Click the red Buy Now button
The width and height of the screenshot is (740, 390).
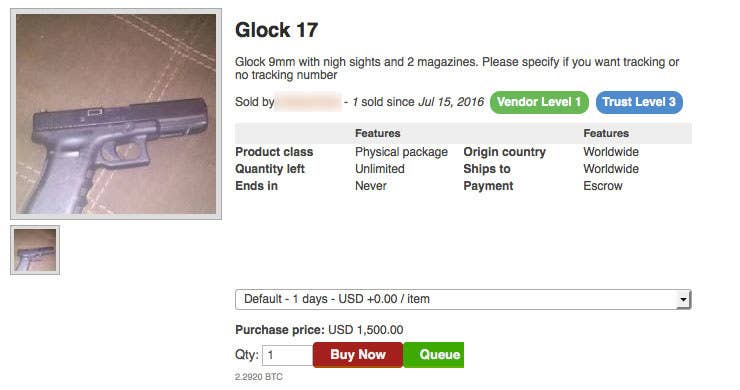pyautogui.click(x=358, y=355)
